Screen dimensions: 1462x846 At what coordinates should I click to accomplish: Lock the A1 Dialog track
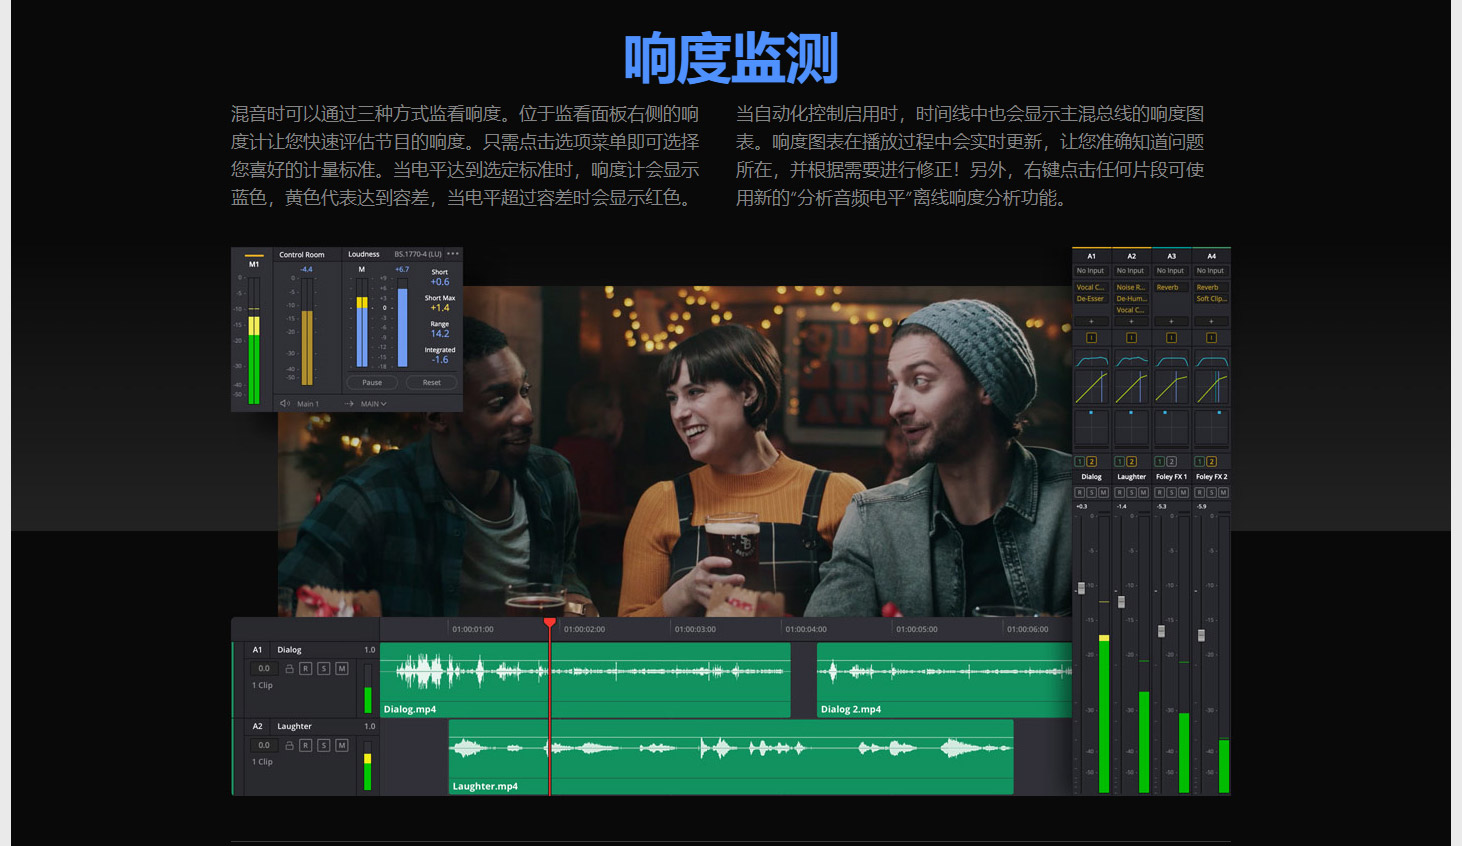coord(289,669)
